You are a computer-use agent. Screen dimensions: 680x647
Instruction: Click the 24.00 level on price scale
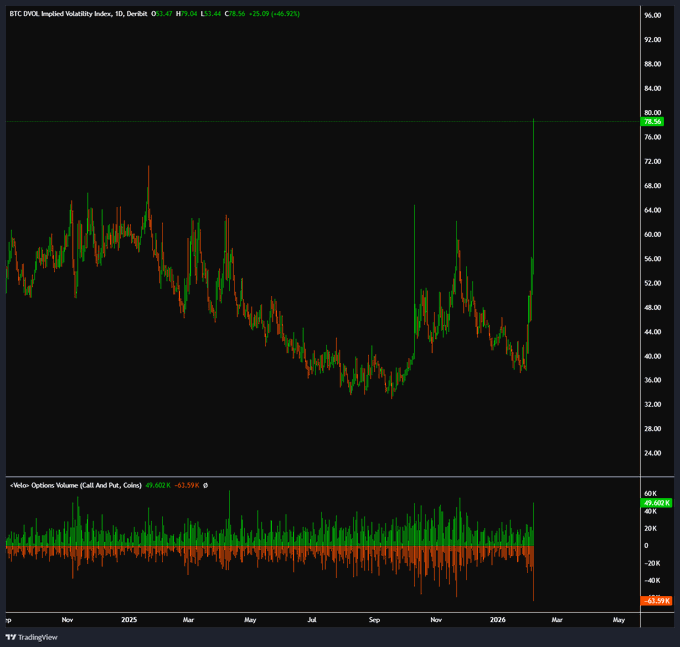tap(651, 453)
